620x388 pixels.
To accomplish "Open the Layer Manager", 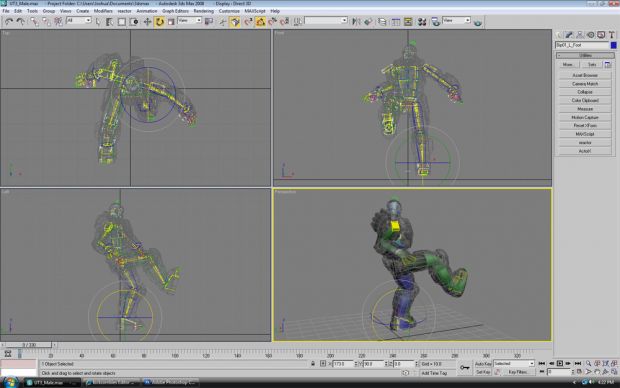I will tap(382, 22).
